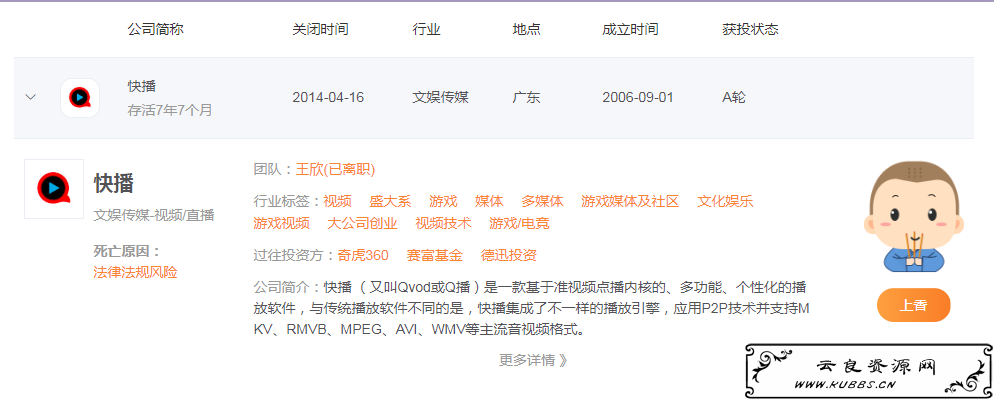Click 文娱传媒-视频/直播 category text
994x400 pixels.
(x=154, y=216)
